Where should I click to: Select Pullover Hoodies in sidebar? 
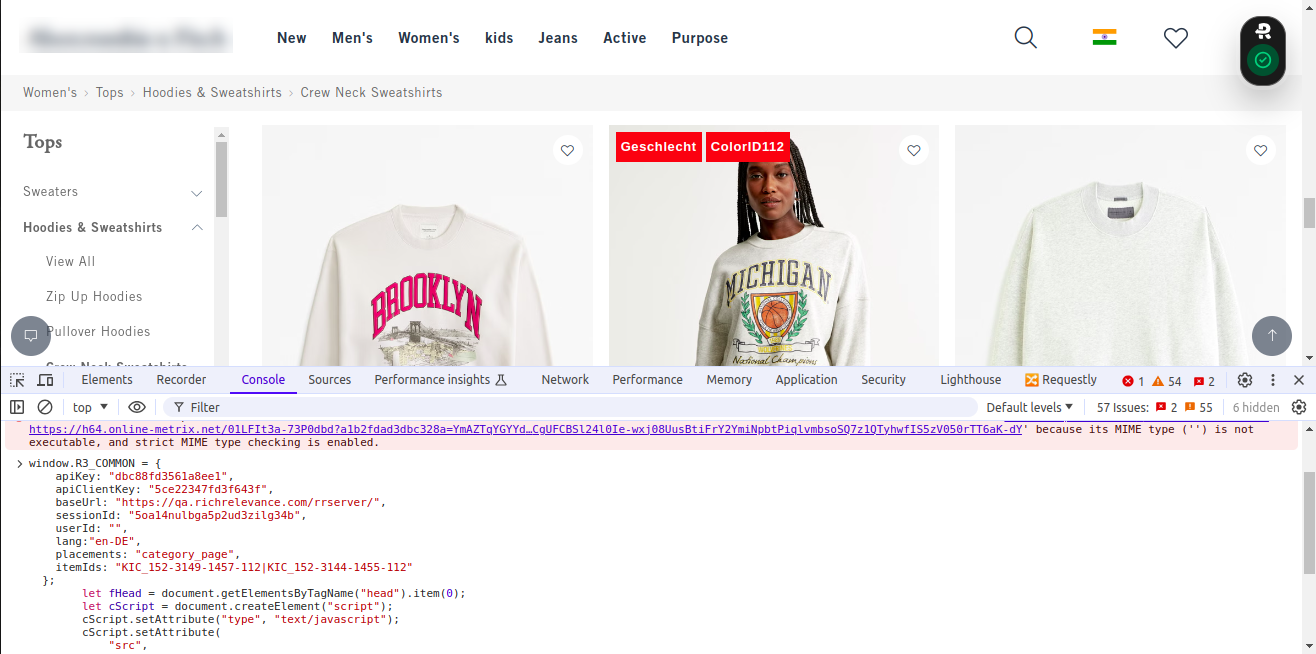pyautogui.click(x=98, y=332)
